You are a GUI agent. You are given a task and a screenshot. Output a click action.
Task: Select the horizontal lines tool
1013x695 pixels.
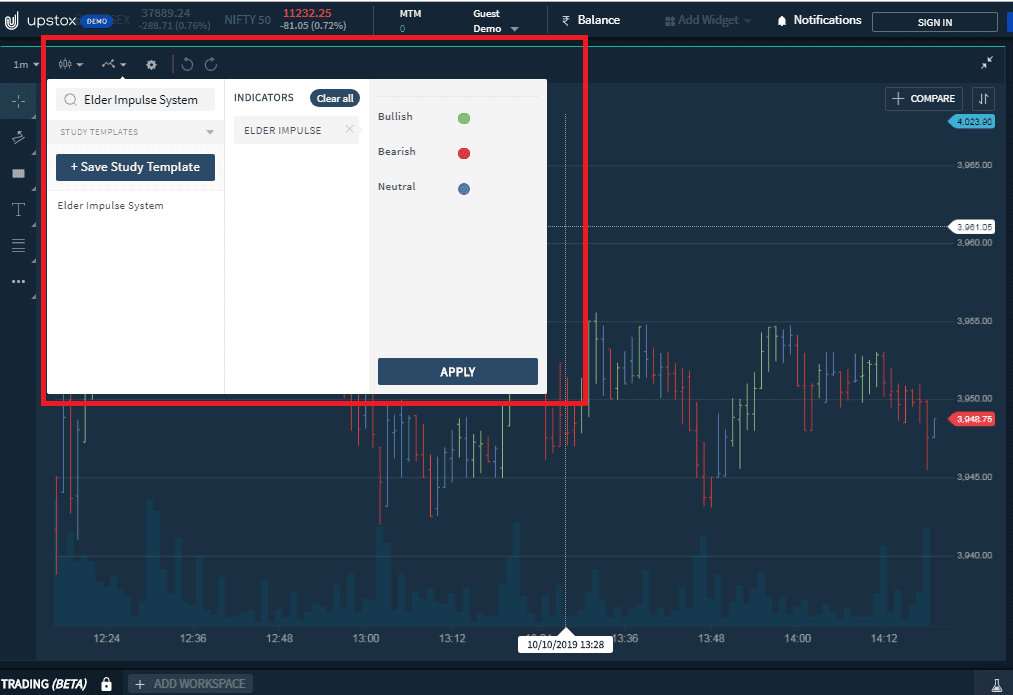19,245
